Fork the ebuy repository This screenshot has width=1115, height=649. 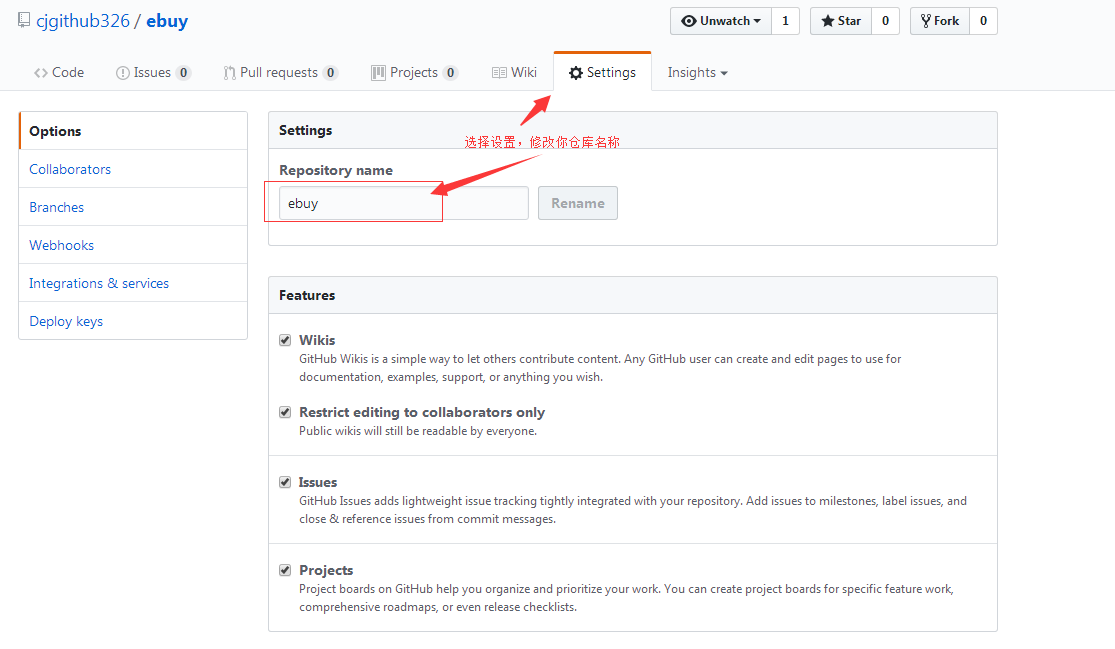click(x=940, y=21)
